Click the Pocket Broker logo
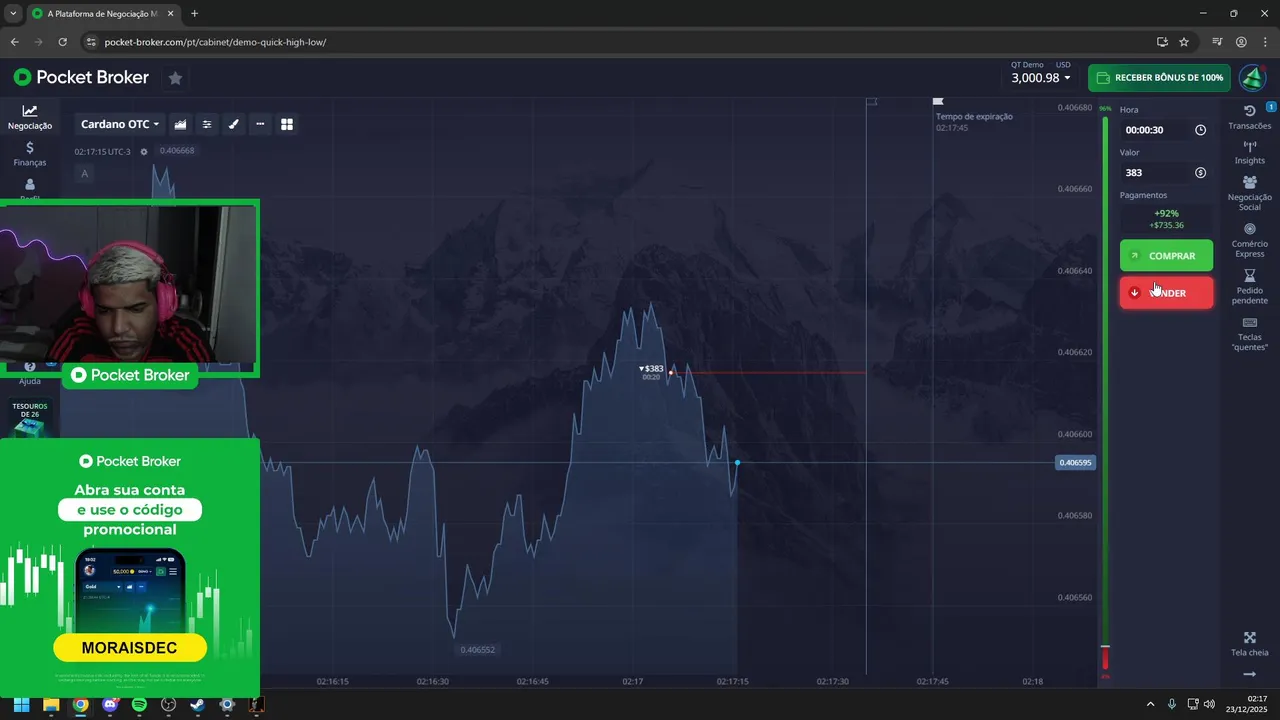This screenshot has width=1280, height=720. coord(81,77)
